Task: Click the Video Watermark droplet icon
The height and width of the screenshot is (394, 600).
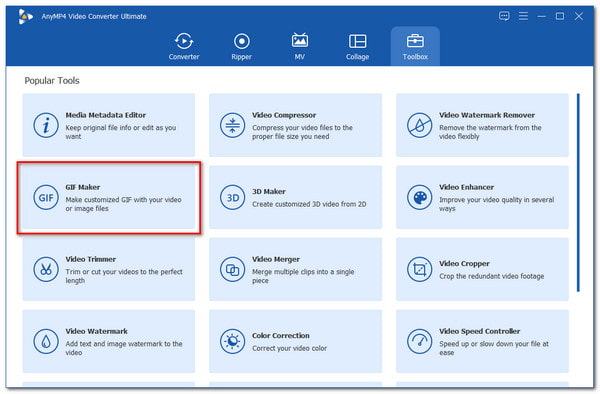Action: (46, 341)
